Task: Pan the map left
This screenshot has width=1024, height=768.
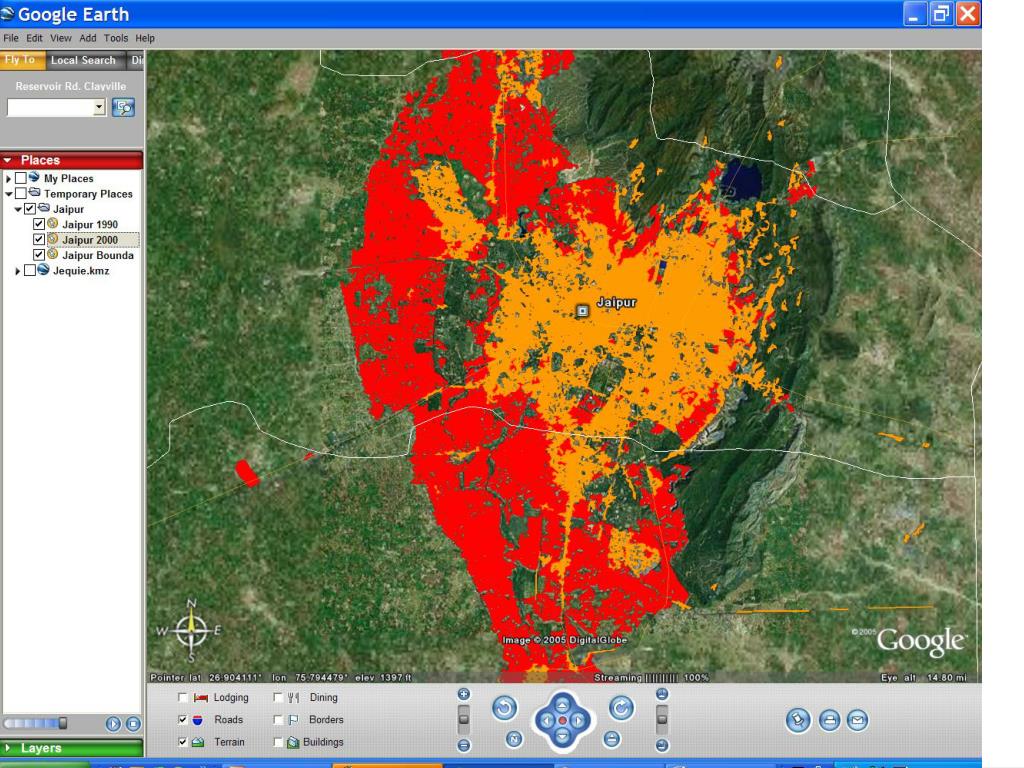Action: [547, 720]
